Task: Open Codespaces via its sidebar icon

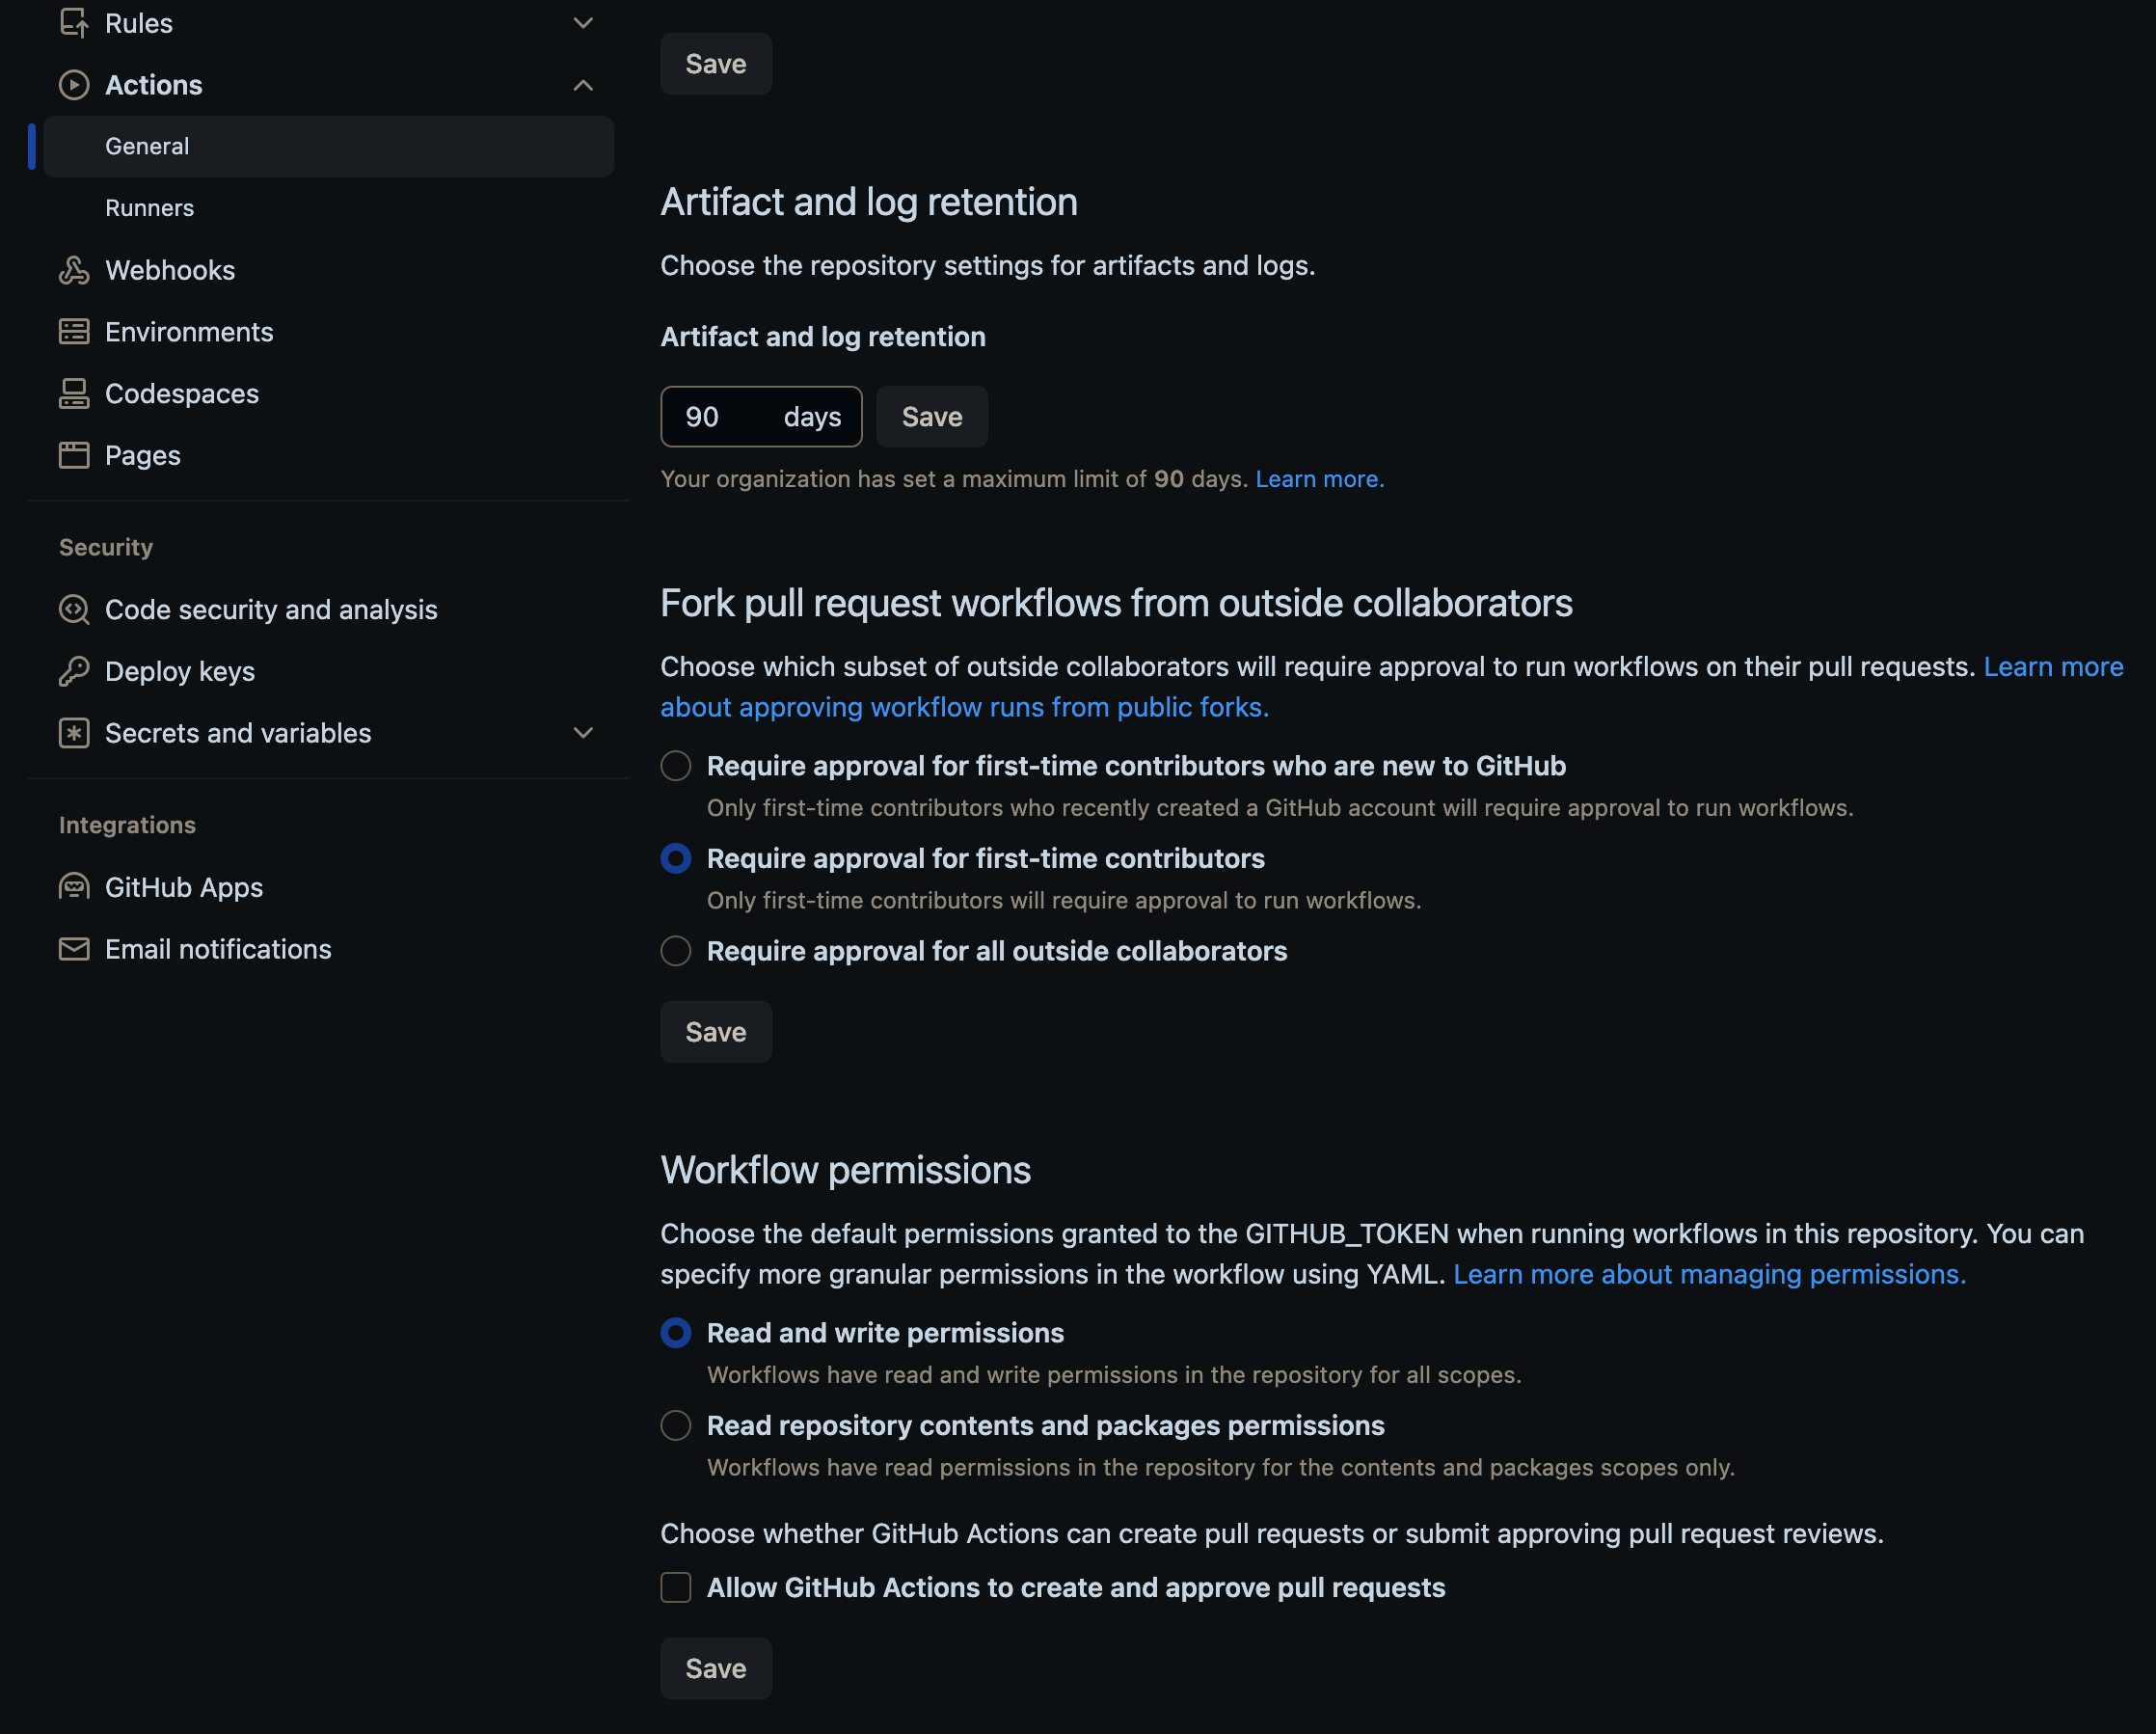Action: click(x=74, y=393)
